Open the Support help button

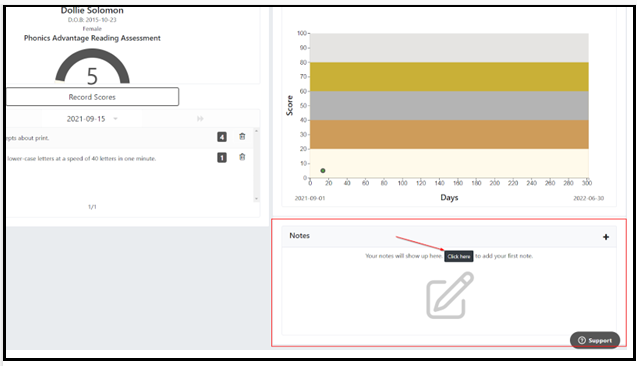pyautogui.click(x=595, y=340)
